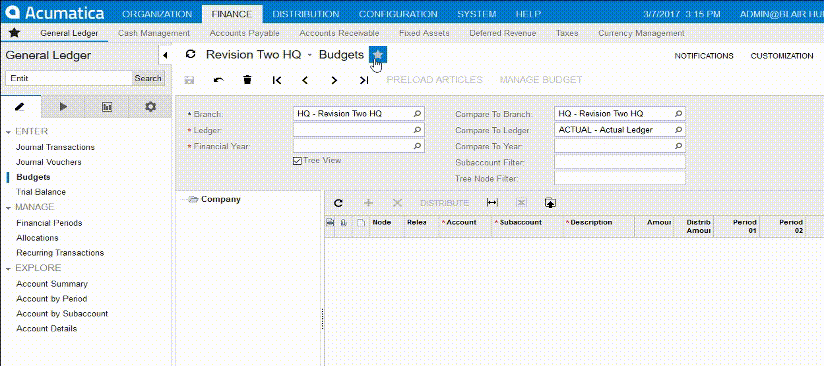This screenshot has height=366, width=824.
Task: Open Account Summary link
Action: click(52, 283)
